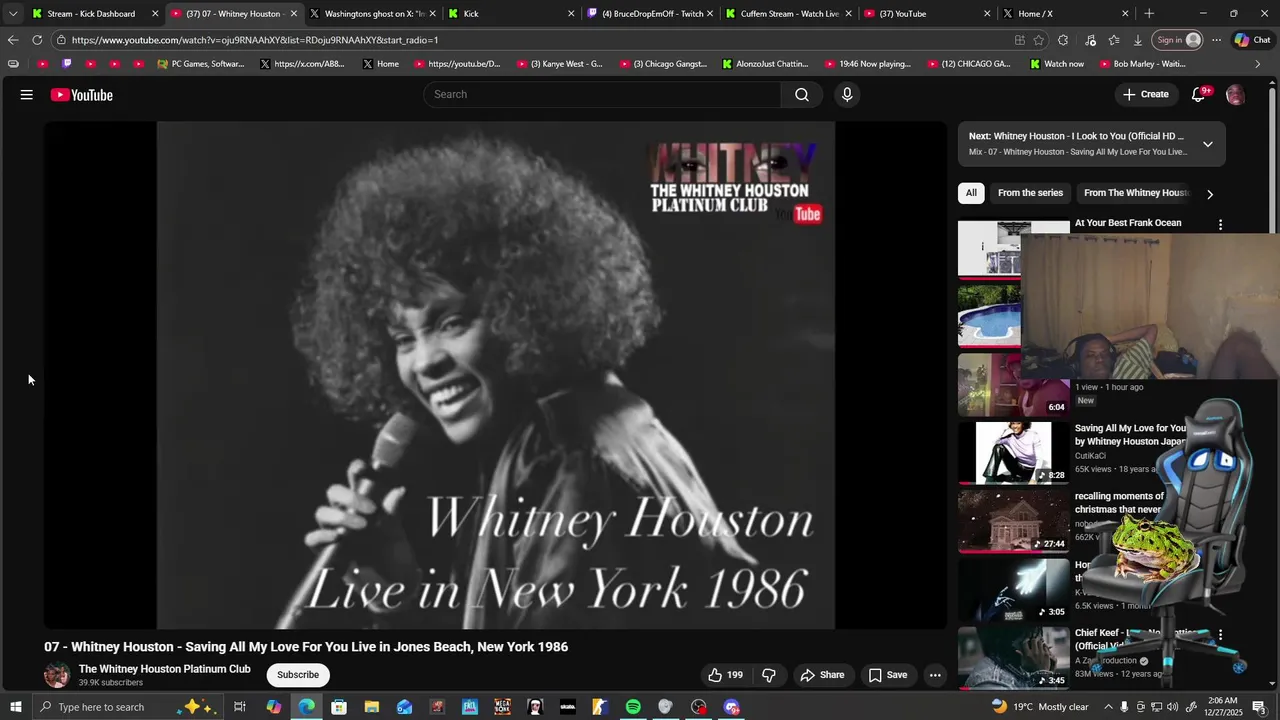
Task: Select the From The Whitney Houston chip
Action: coord(1136,193)
